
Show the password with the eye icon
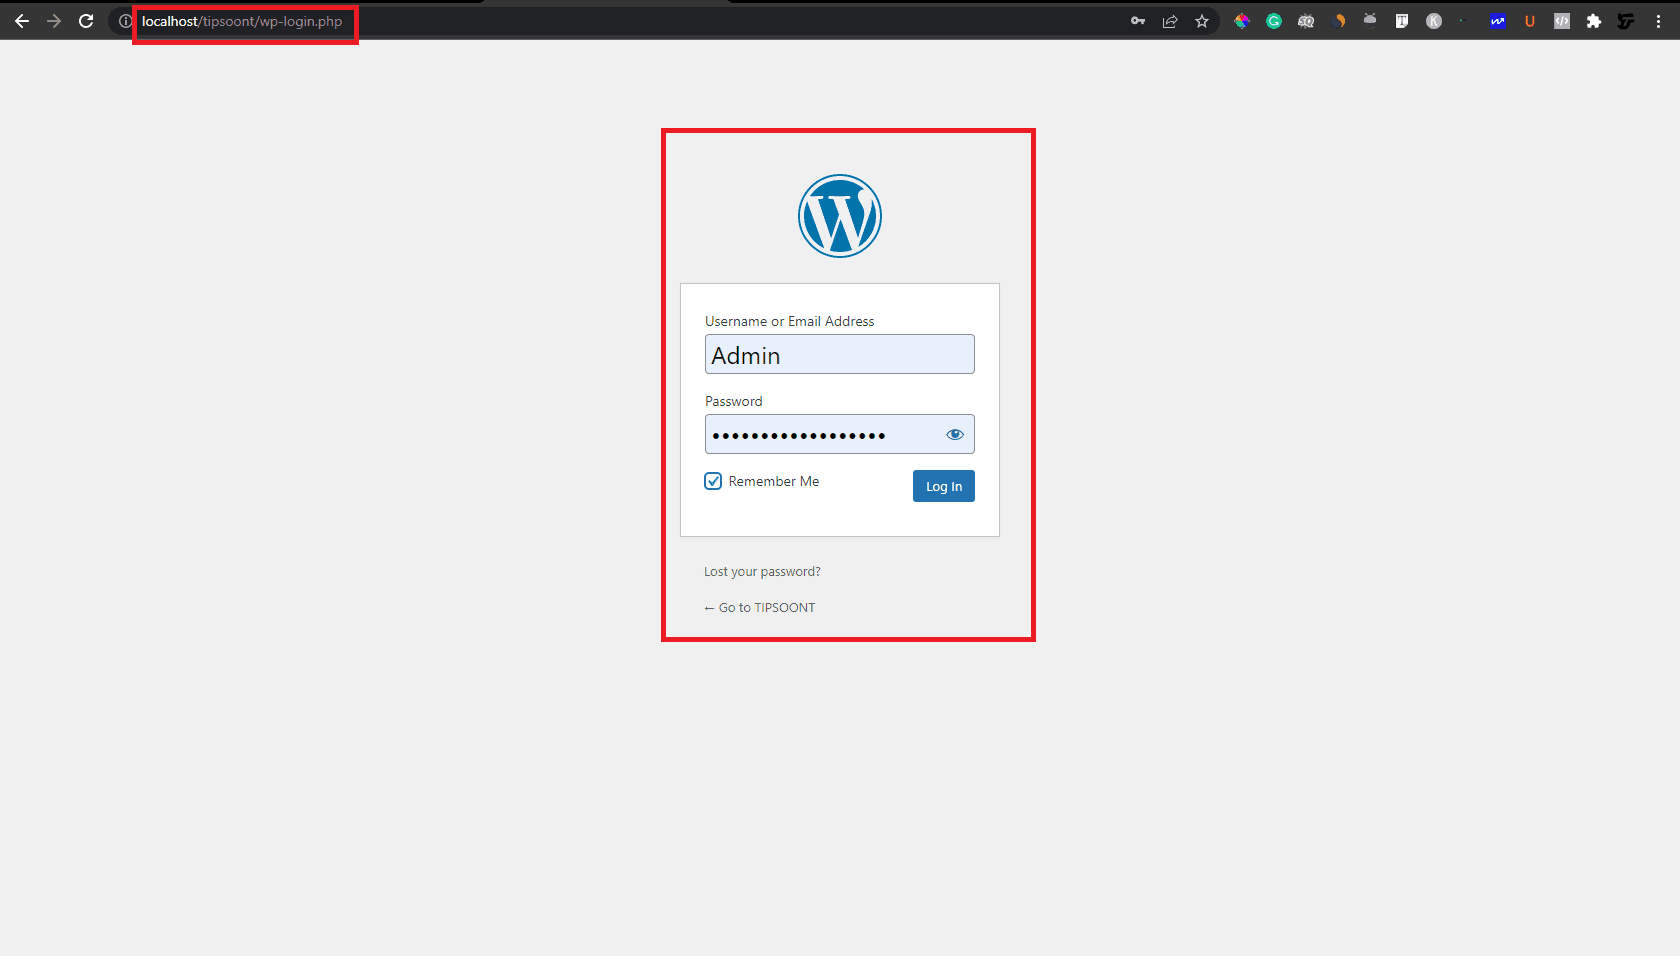point(955,434)
